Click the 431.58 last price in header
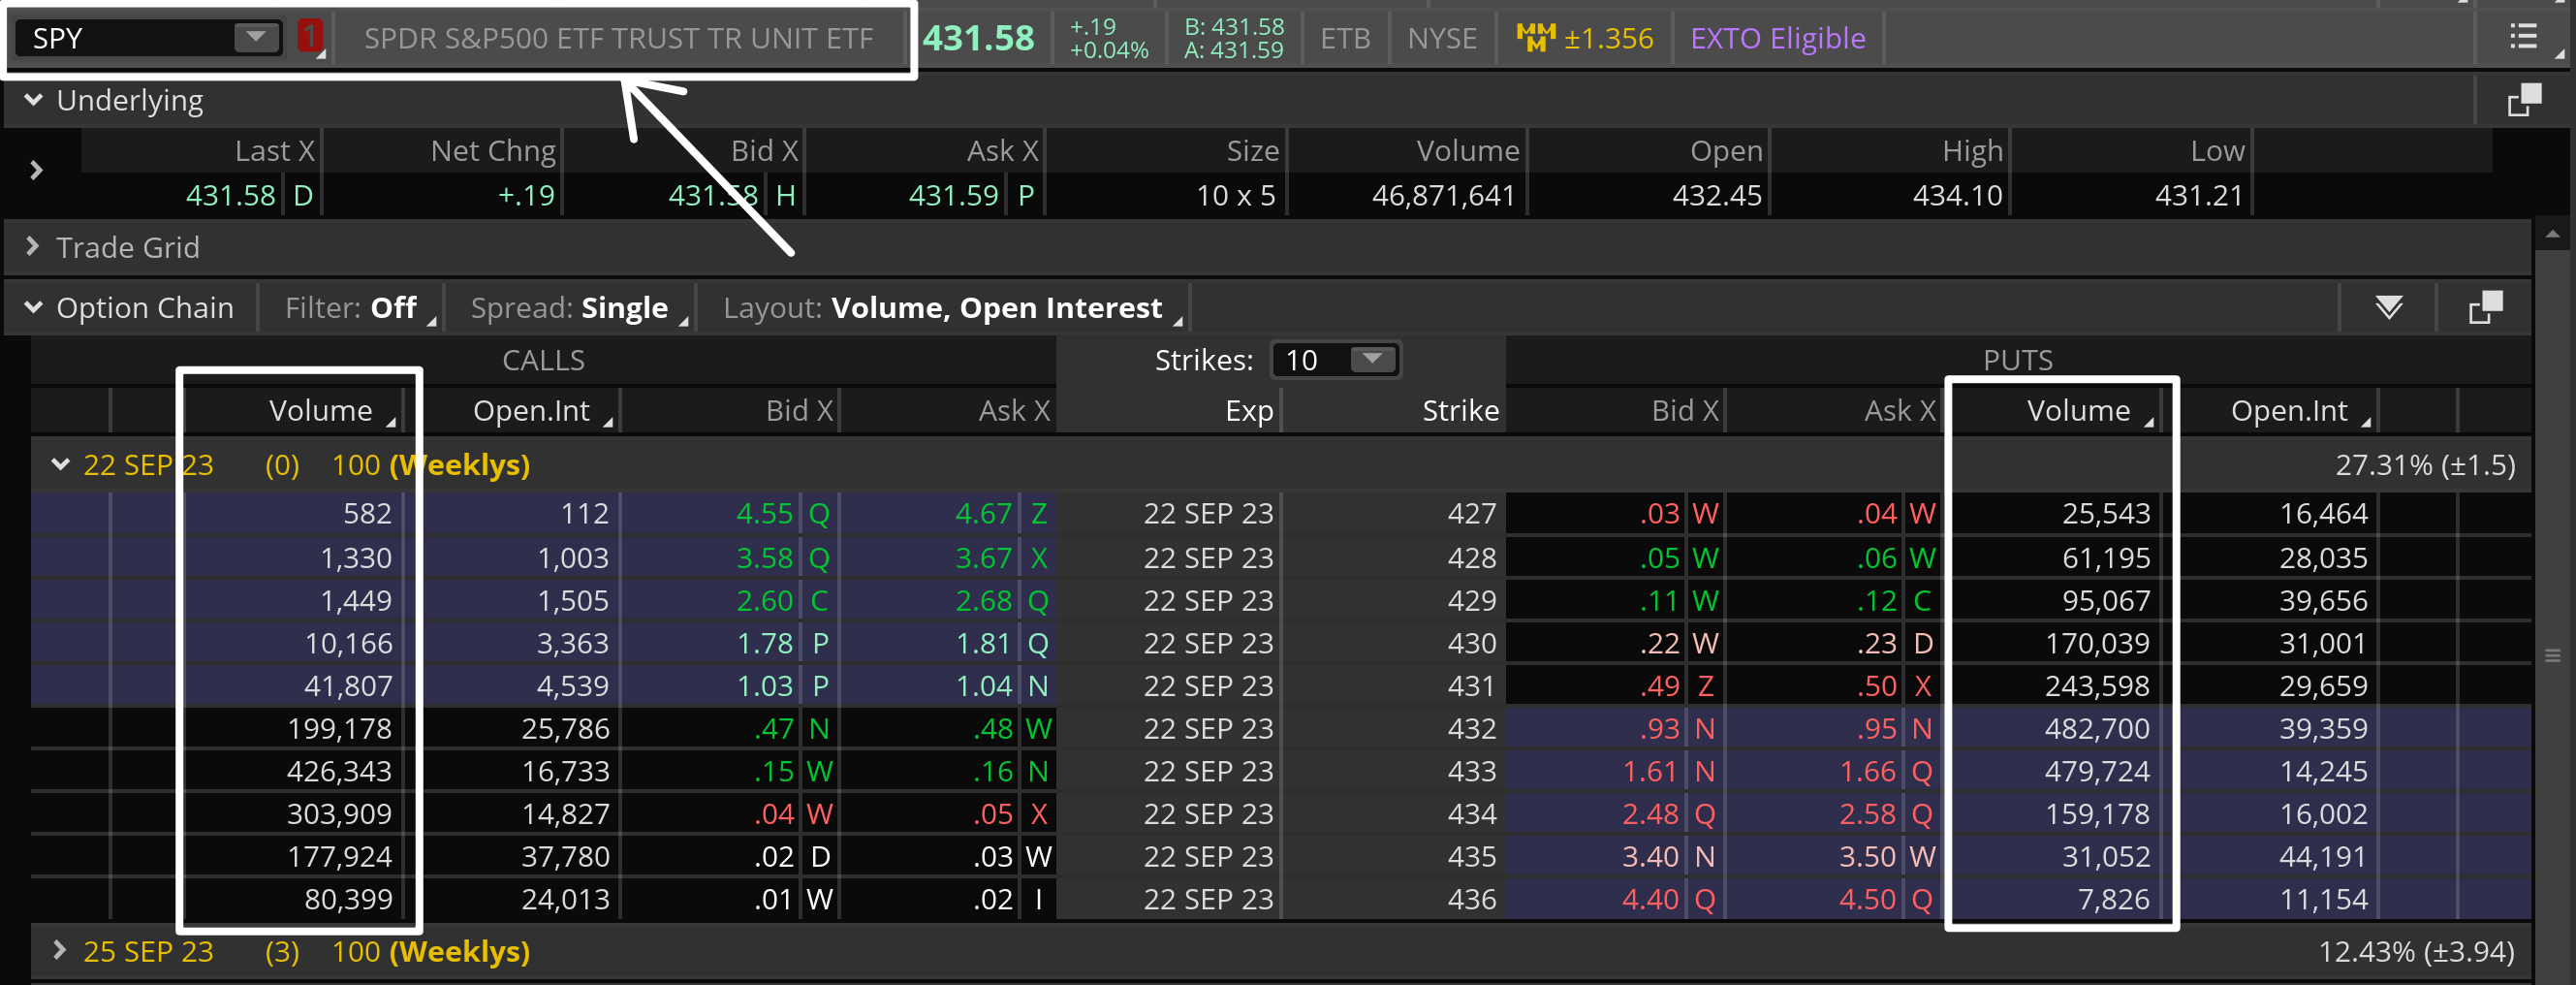 pos(978,38)
